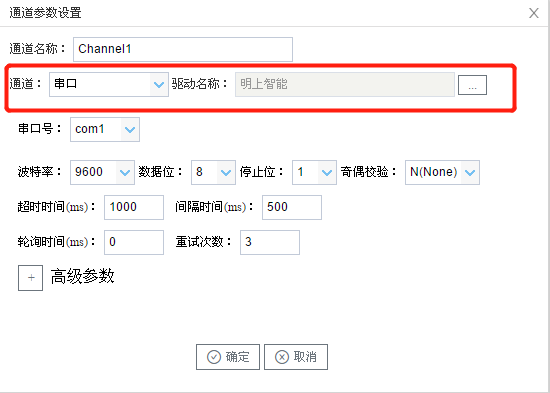Screen dimensions: 550x393
Task: Open the 串口号 dropdown showing com1
Action: click(105, 129)
